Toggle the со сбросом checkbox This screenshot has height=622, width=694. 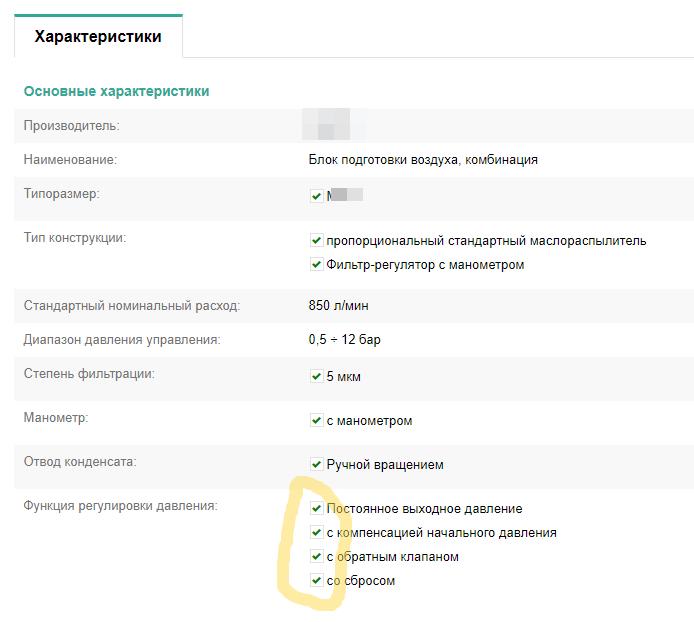[x=316, y=580]
